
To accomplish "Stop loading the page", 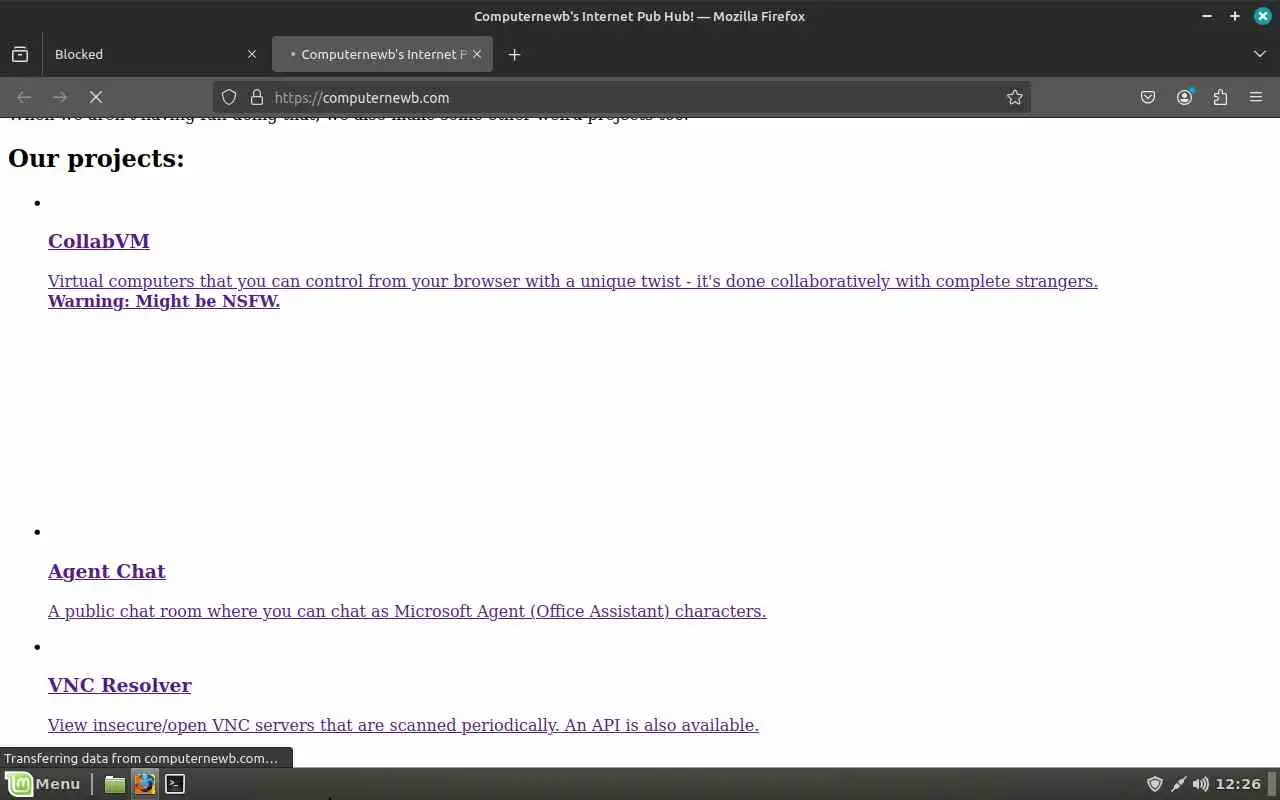I will pyautogui.click(x=96, y=97).
